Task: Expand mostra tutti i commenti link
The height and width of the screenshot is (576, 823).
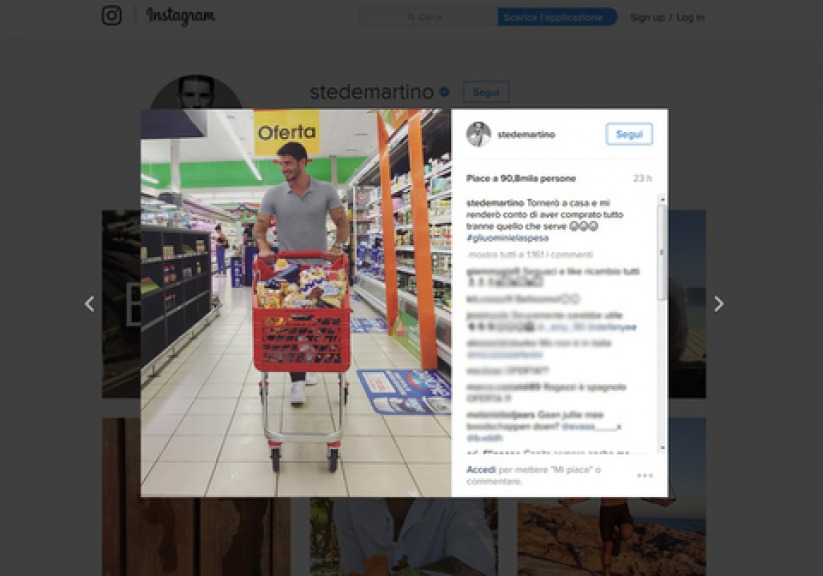Action: (530, 255)
